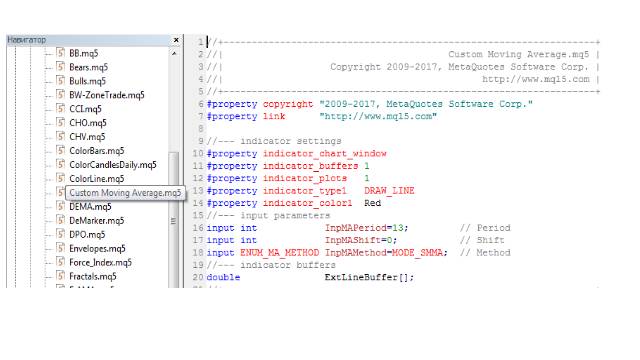Click the Navigator vertical scrollbar thumb
The width and height of the screenshot is (640, 360).
tap(173, 220)
